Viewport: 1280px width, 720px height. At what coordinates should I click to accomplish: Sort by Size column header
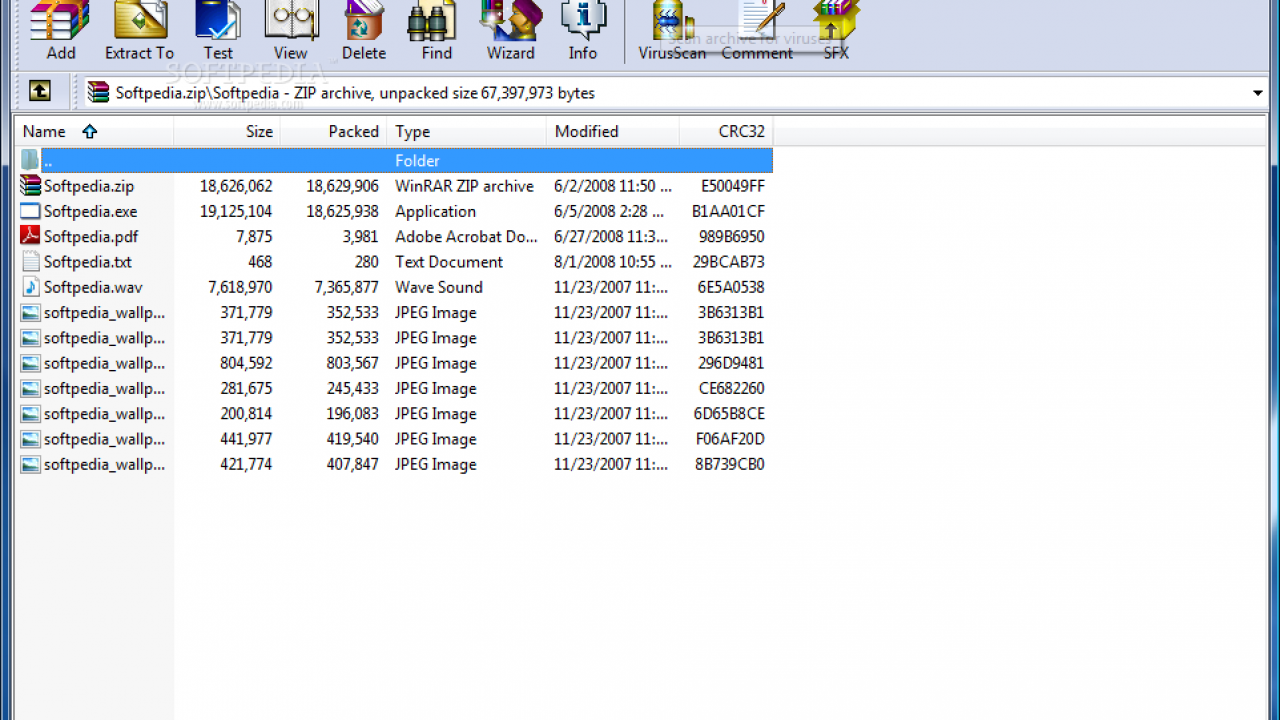[227, 131]
